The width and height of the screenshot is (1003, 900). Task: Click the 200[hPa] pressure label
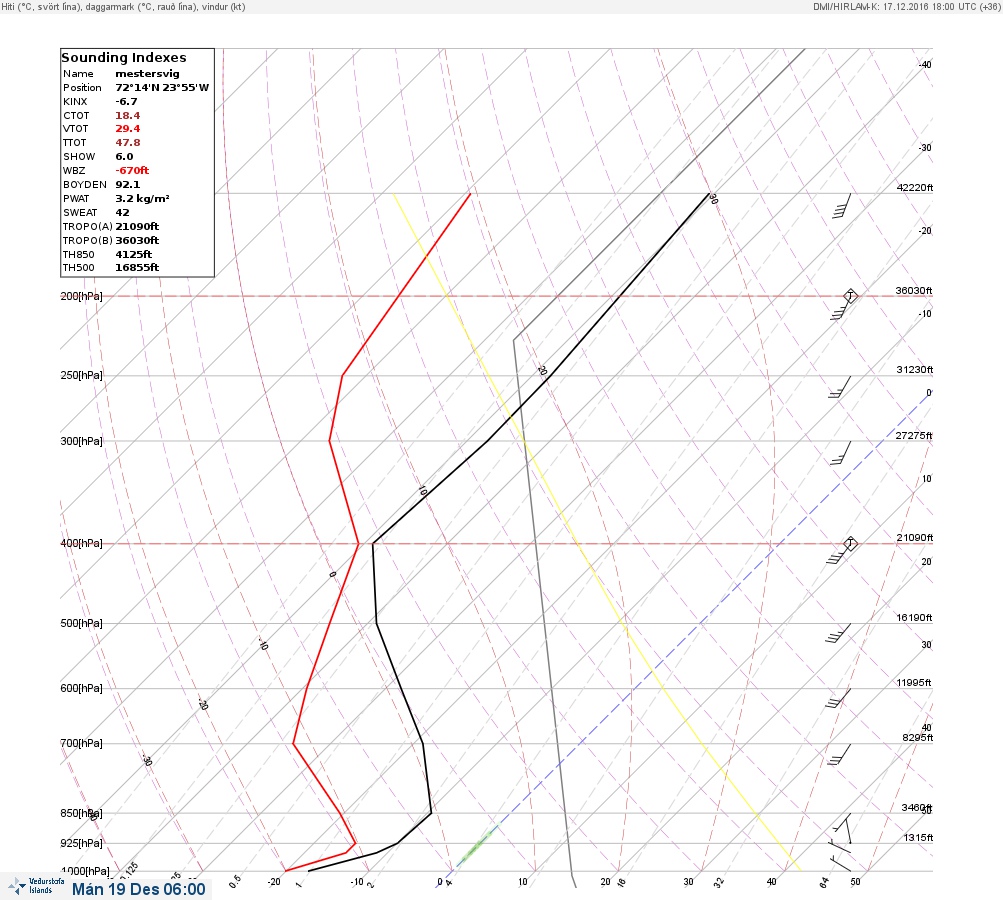(x=81, y=296)
